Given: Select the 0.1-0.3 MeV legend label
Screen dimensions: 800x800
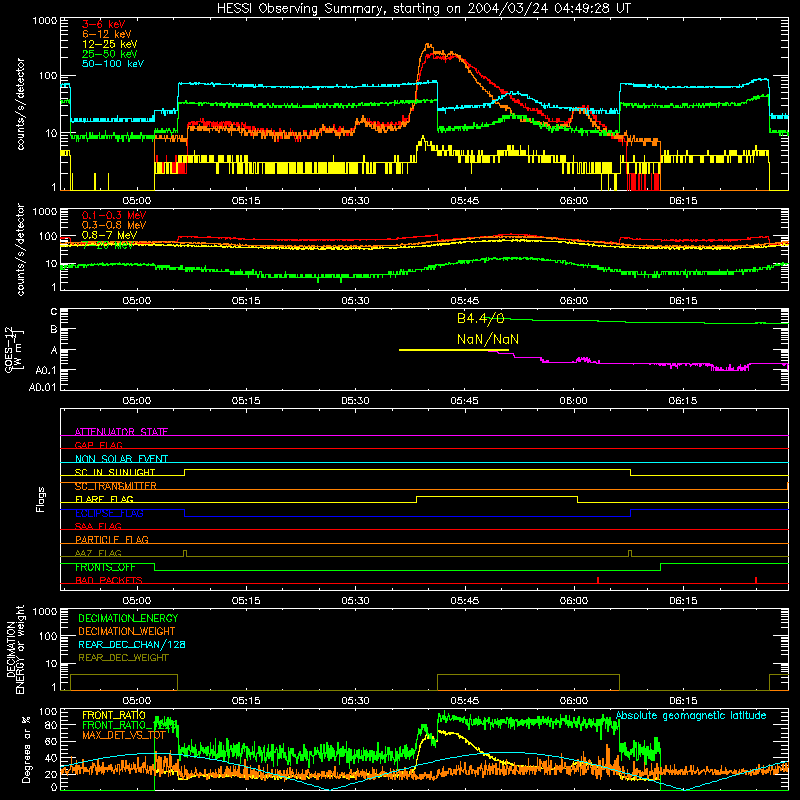Looking at the screenshot, I should click(114, 215).
